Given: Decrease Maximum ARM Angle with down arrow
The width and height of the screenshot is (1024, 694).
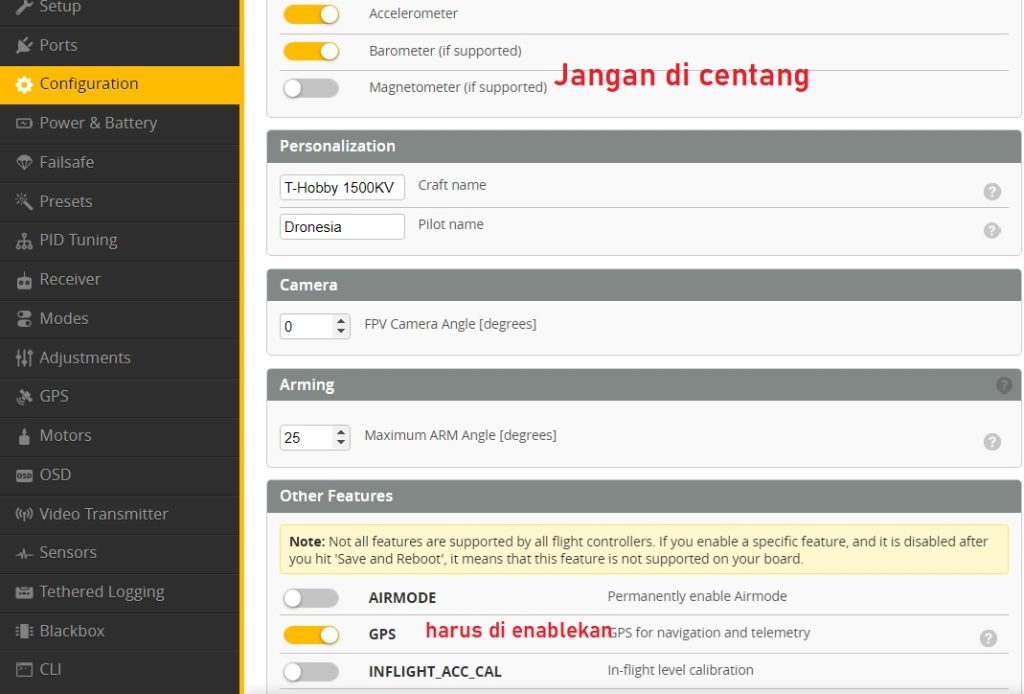Looking at the screenshot, I should tap(341, 443).
